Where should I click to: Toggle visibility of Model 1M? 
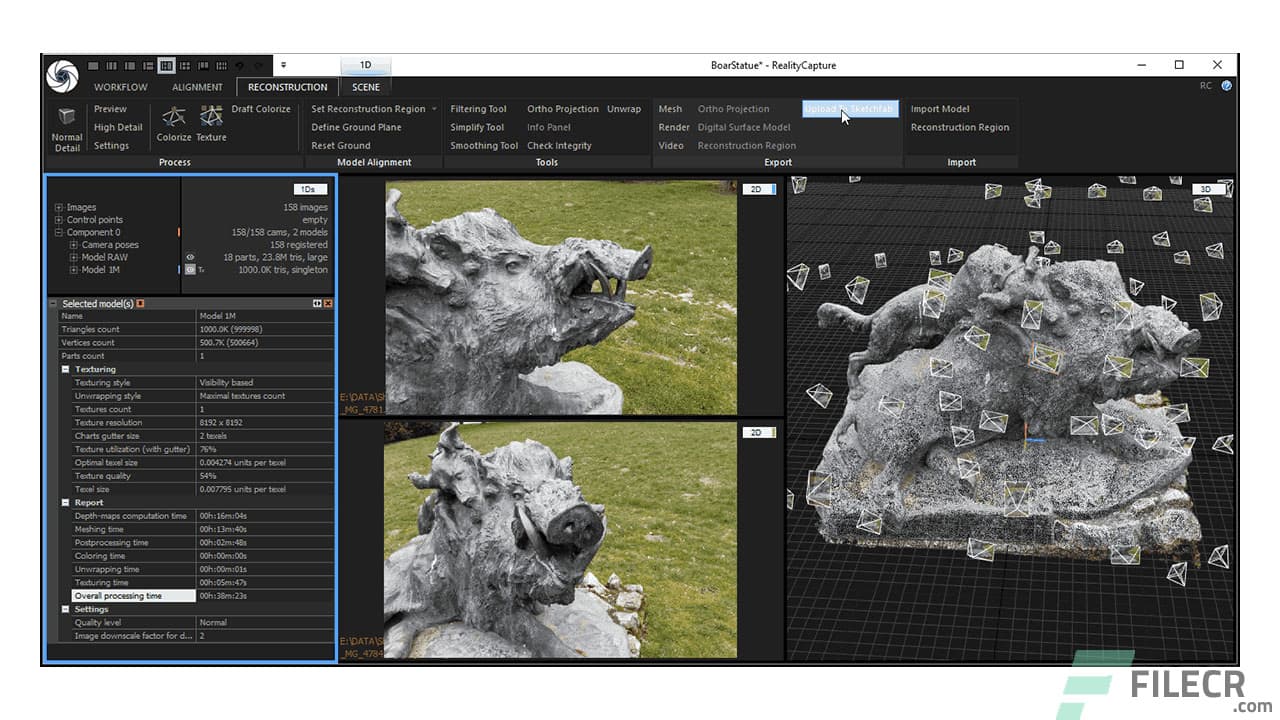tap(190, 269)
